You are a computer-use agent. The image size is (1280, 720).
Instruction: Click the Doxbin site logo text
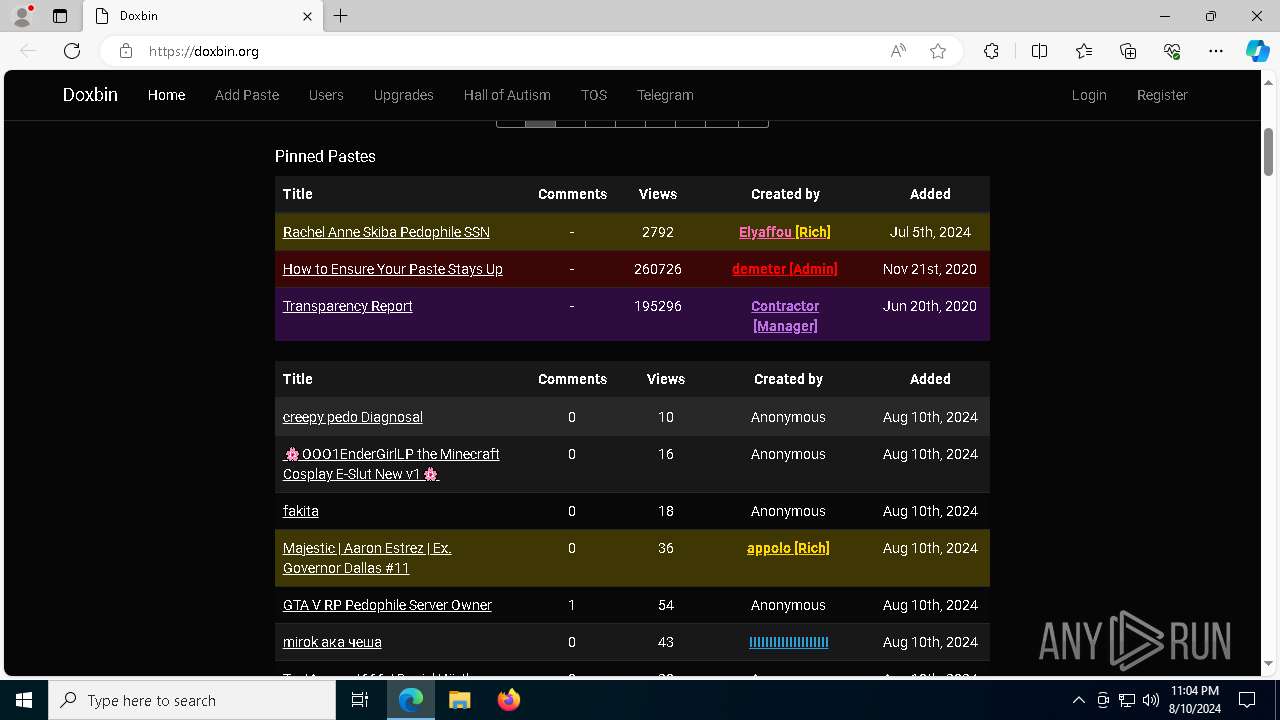[90, 95]
